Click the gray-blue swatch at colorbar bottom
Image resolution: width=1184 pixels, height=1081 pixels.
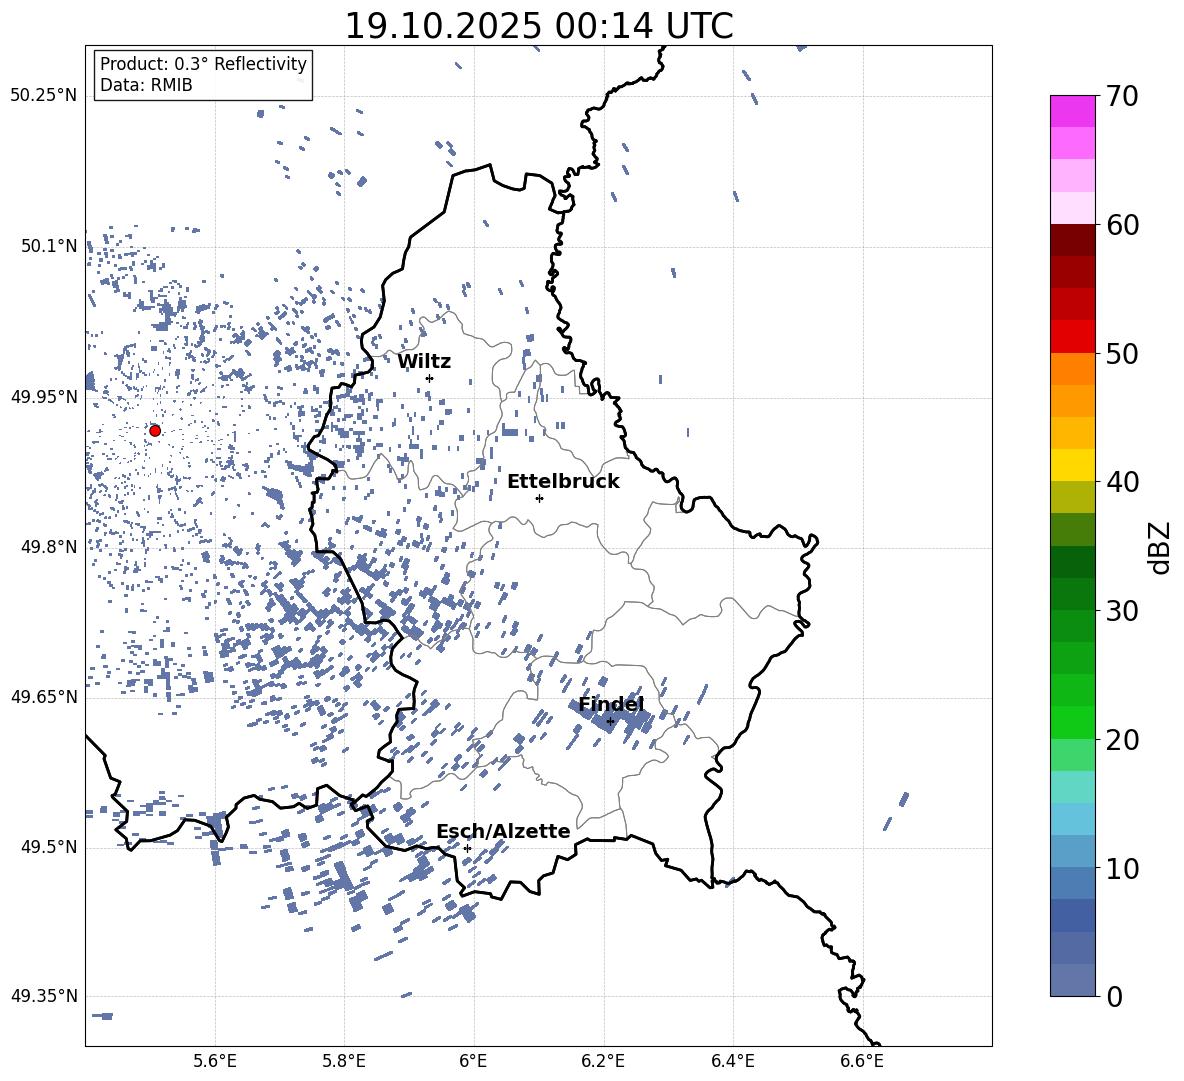point(1072,980)
